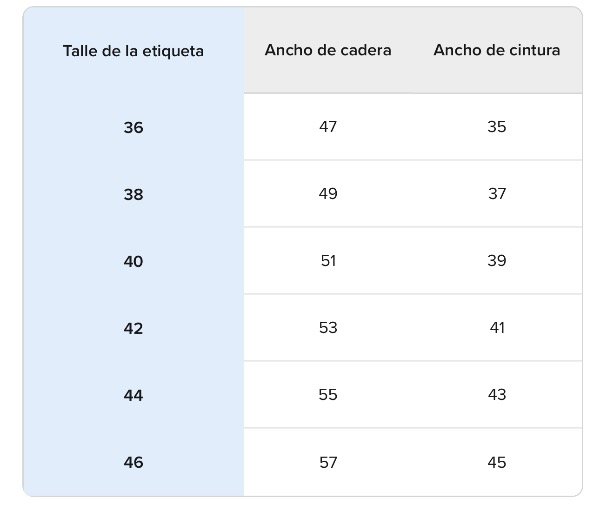Select size 44 row label
600x518 pixels.
point(133,396)
